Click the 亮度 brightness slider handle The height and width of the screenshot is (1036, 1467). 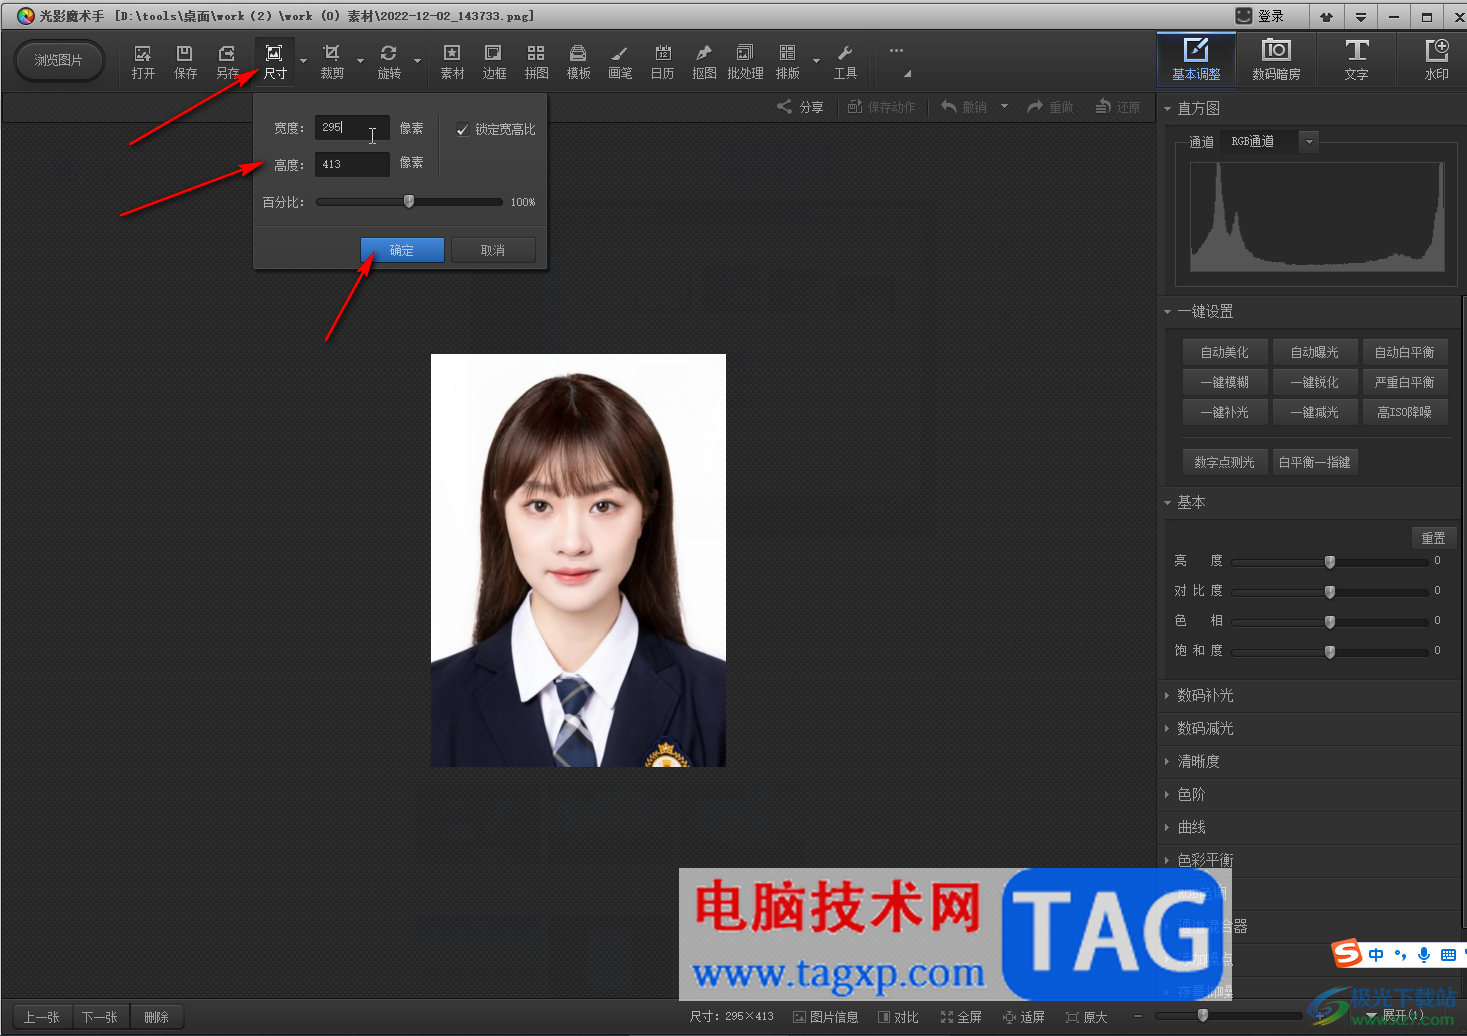click(x=1330, y=562)
